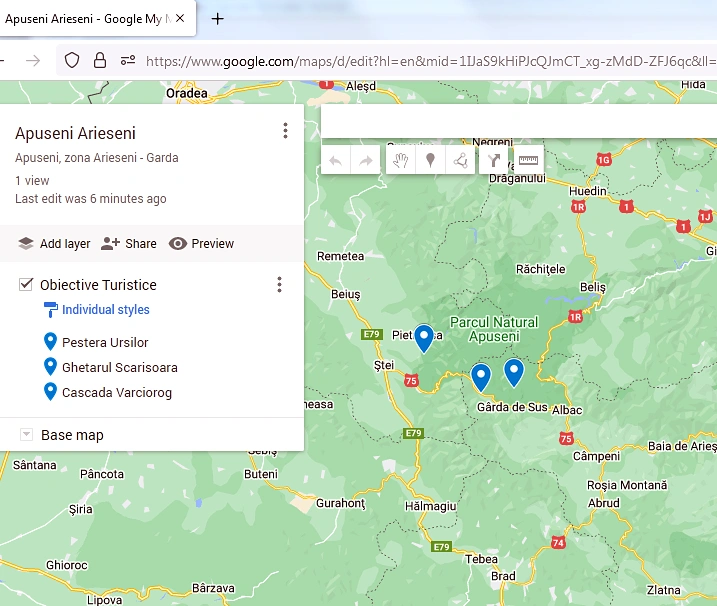
Task: Click the Câmpeni town label on map
Action: [x=596, y=456]
